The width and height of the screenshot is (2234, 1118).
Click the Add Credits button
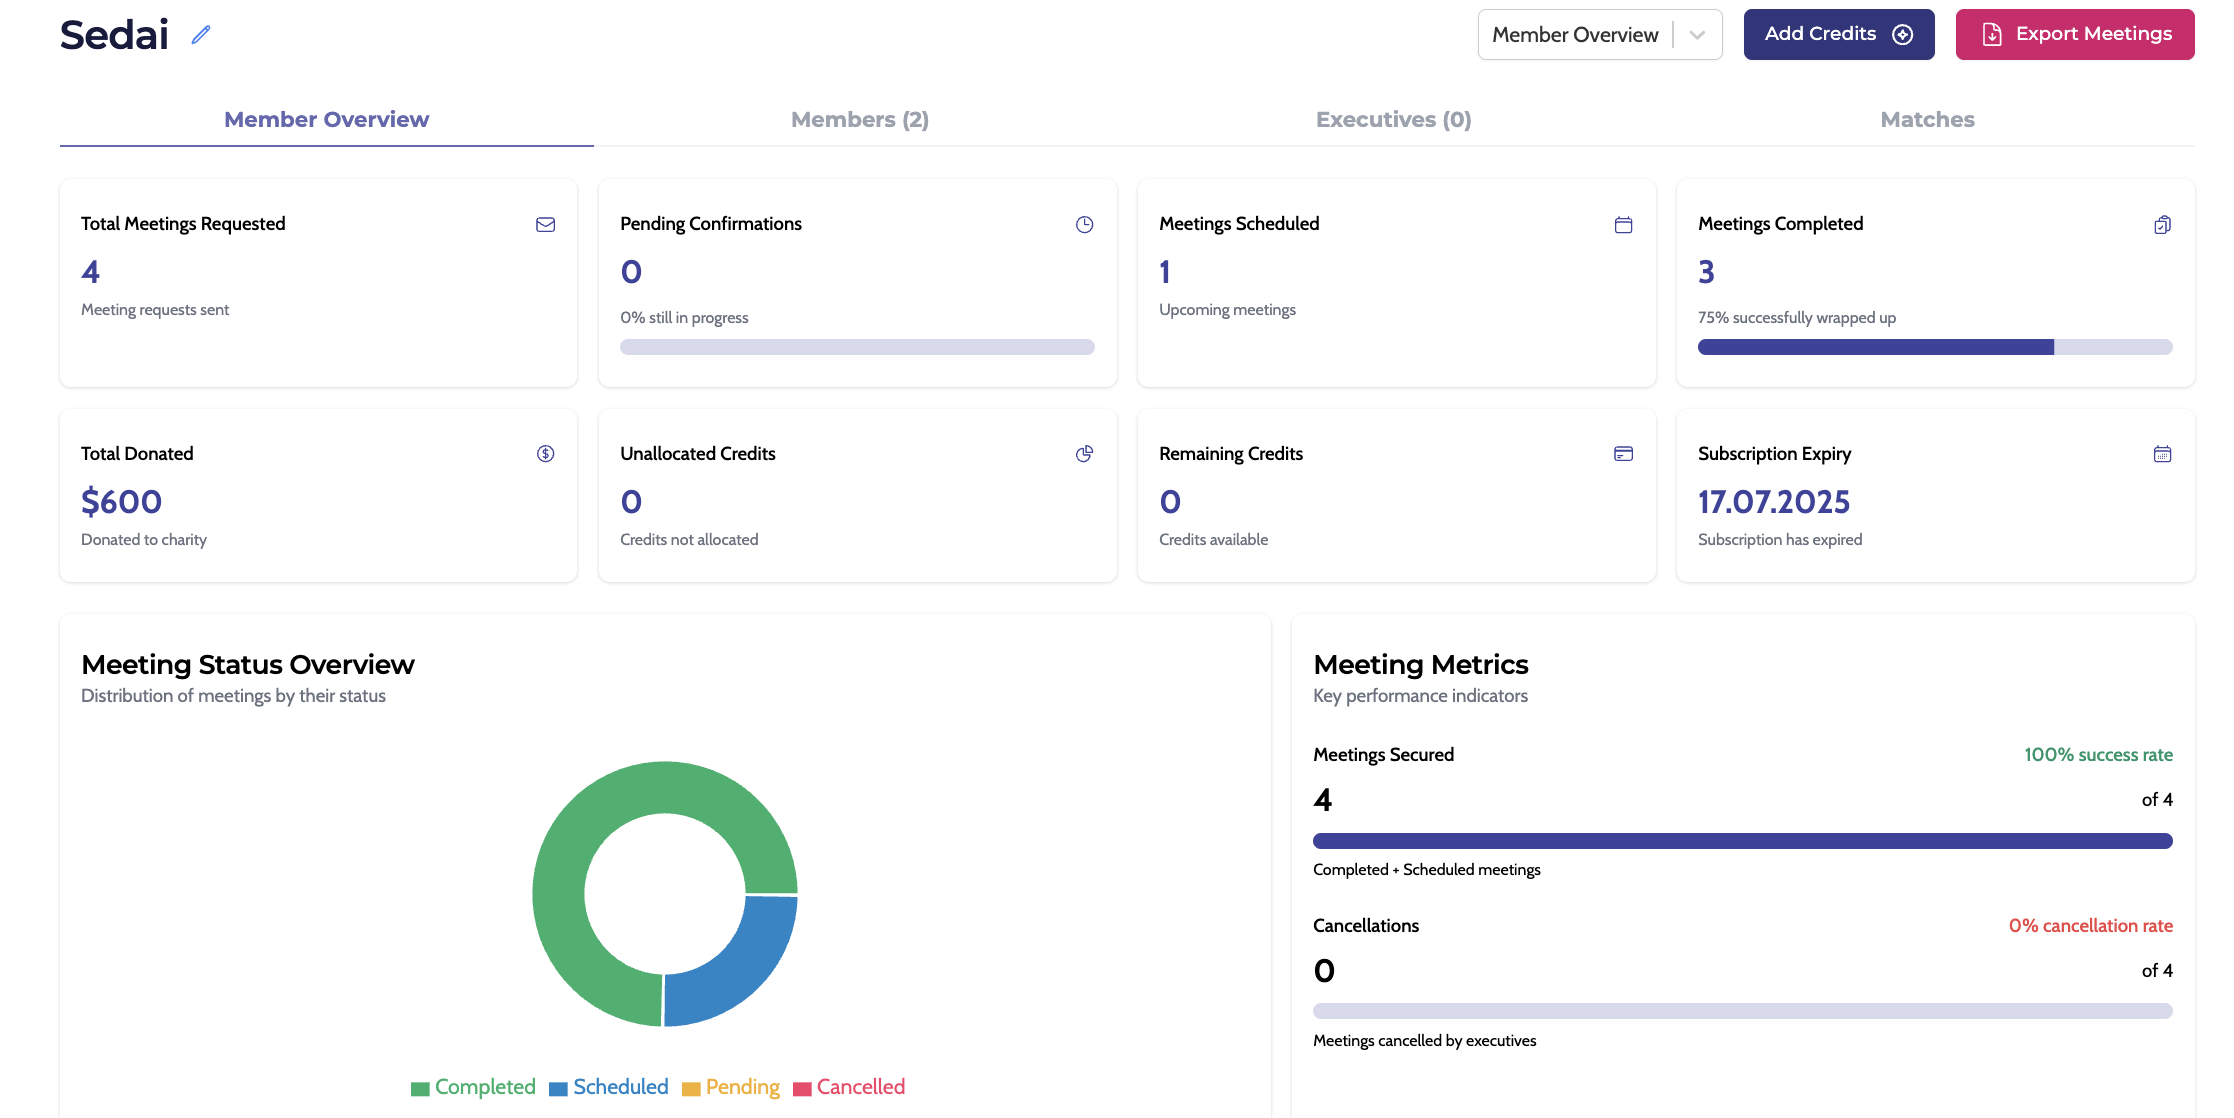click(x=1838, y=35)
